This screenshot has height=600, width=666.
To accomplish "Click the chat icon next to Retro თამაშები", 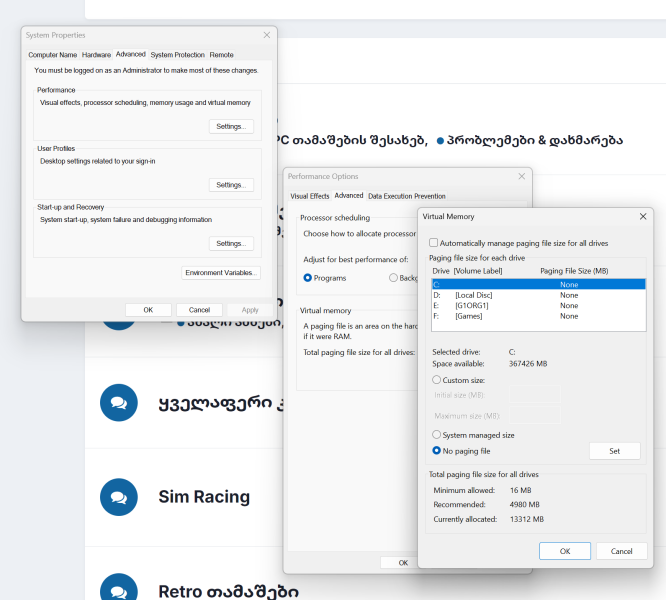I will (119, 590).
